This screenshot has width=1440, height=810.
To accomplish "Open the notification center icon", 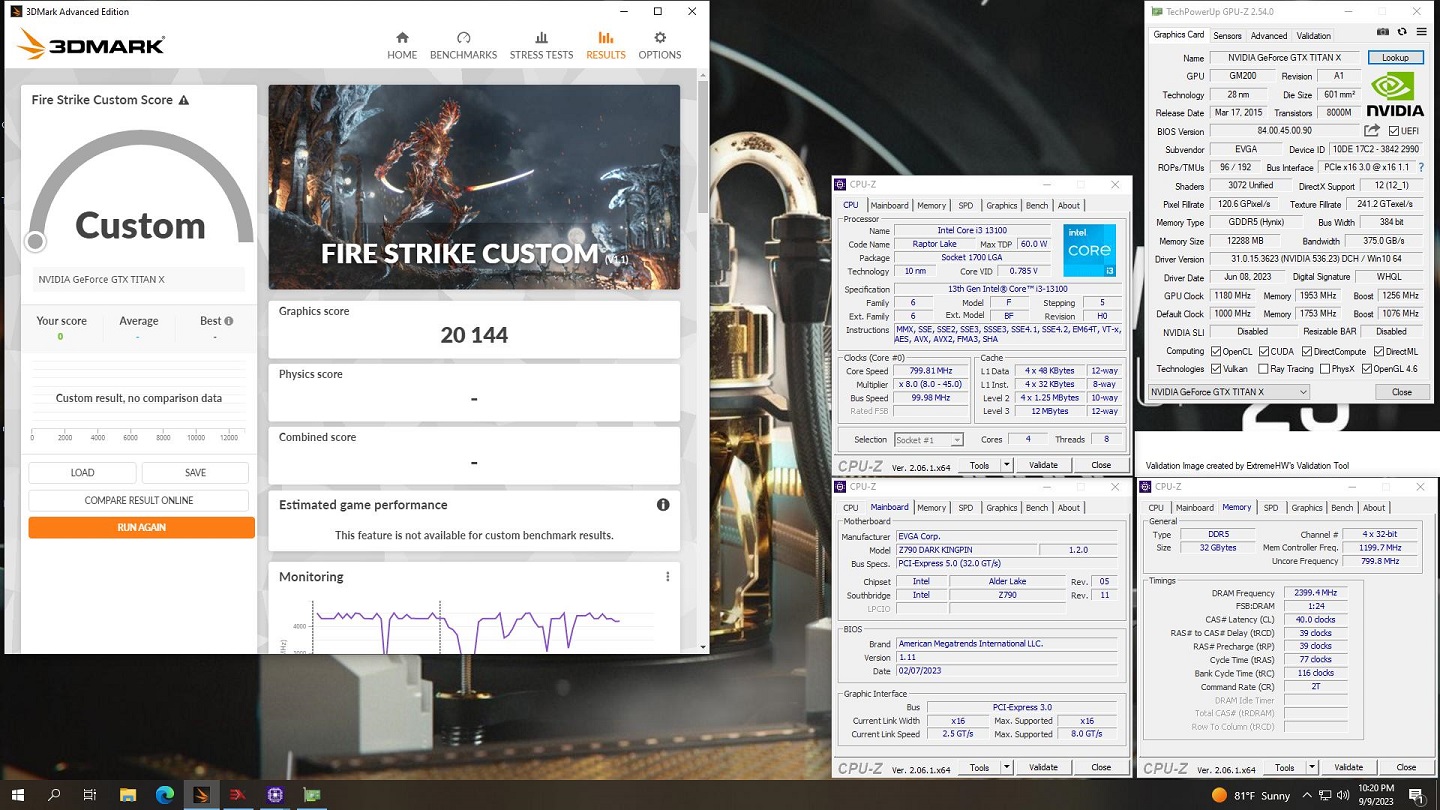I will coord(1417,795).
